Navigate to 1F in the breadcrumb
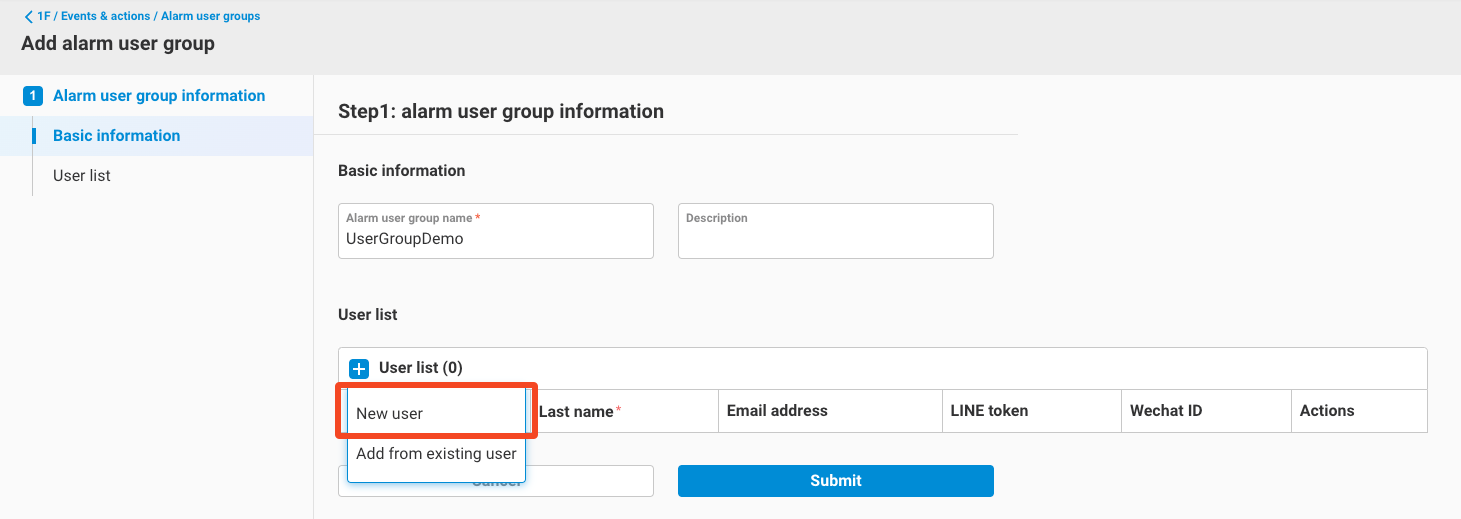 coord(43,16)
